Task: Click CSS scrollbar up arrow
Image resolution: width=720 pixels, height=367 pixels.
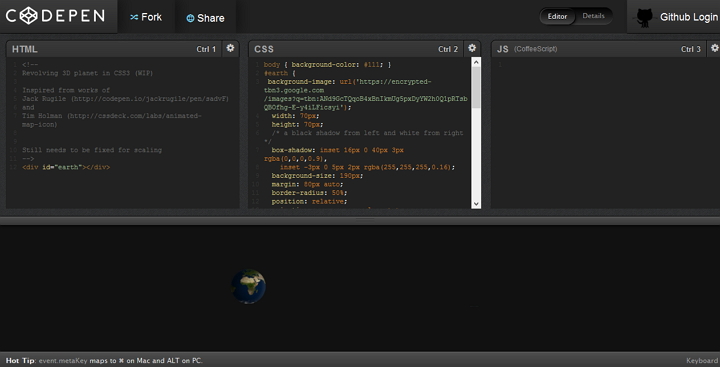Action: (476, 62)
